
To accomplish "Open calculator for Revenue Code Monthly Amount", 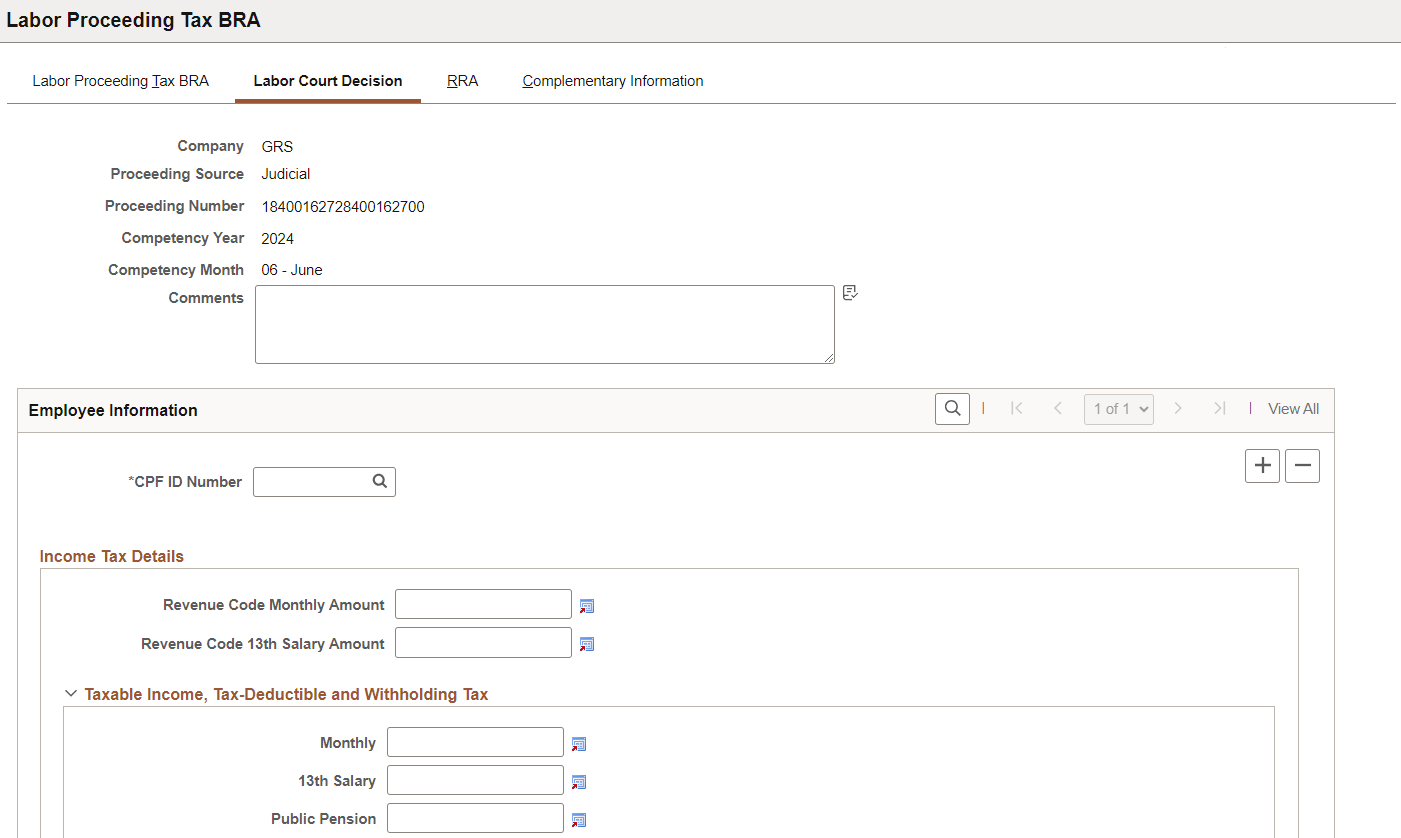I will 587,606.
